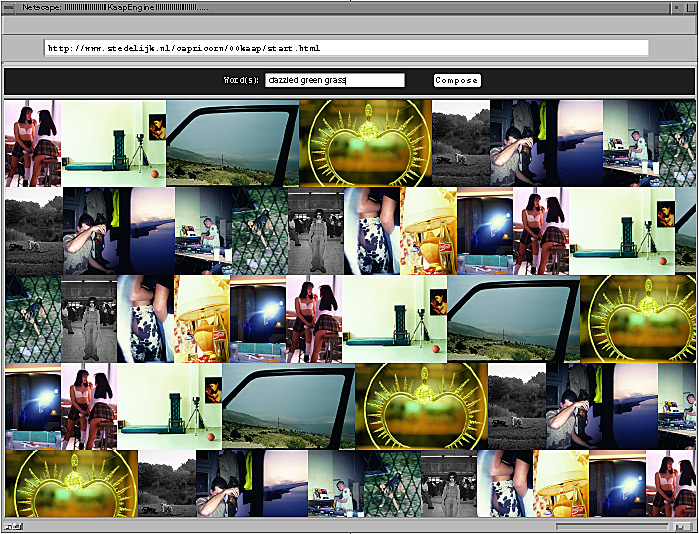This screenshot has height=534, width=699.
Task: Click the blue lens flare thumbnail in second row
Action: click(x=485, y=231)
